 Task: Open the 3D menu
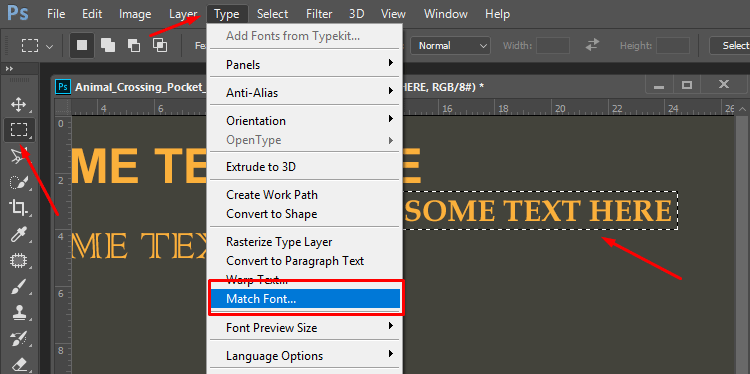356,14
